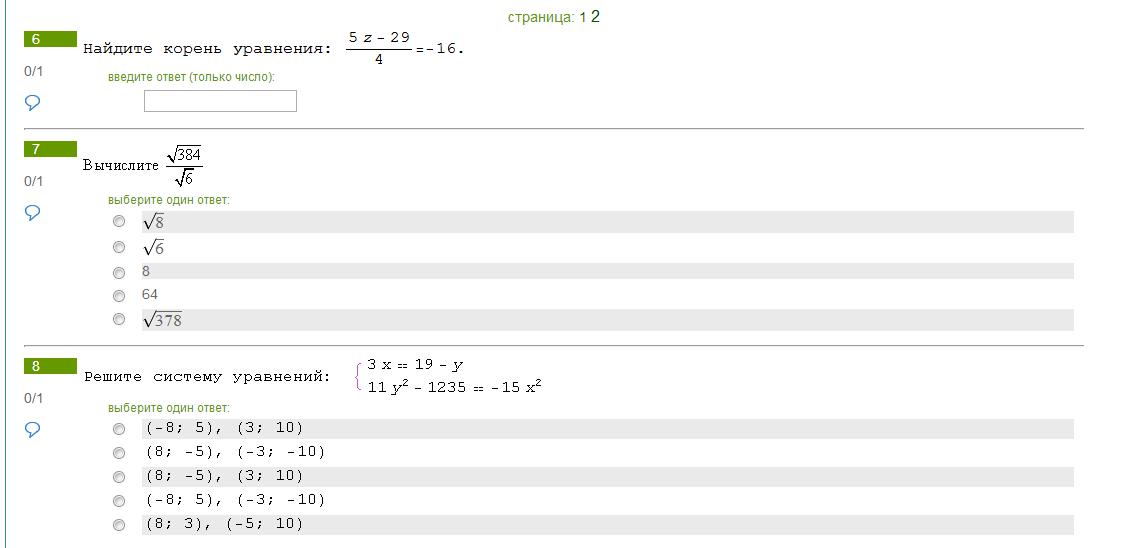This screenshot has width=1121, height=548.
Task: Click the green question 7 number badge
Action: click(50, 149)
